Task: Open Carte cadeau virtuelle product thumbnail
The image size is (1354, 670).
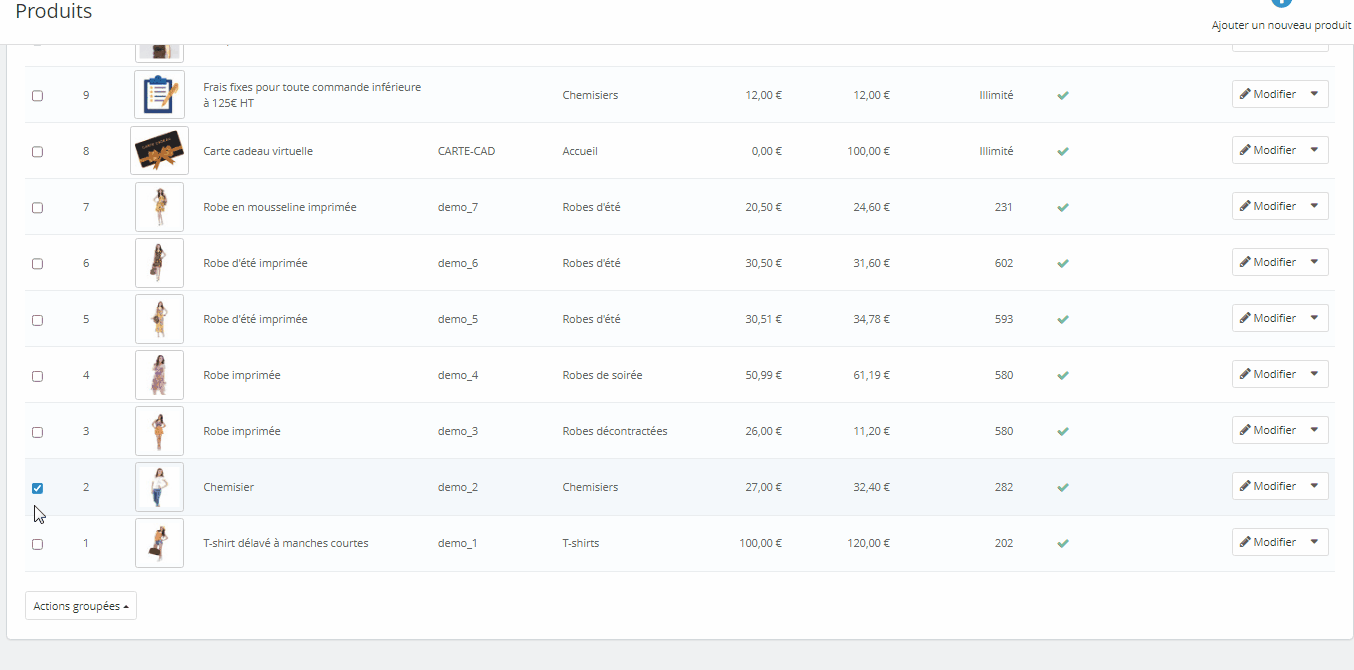Action: [x=159, y=151]
